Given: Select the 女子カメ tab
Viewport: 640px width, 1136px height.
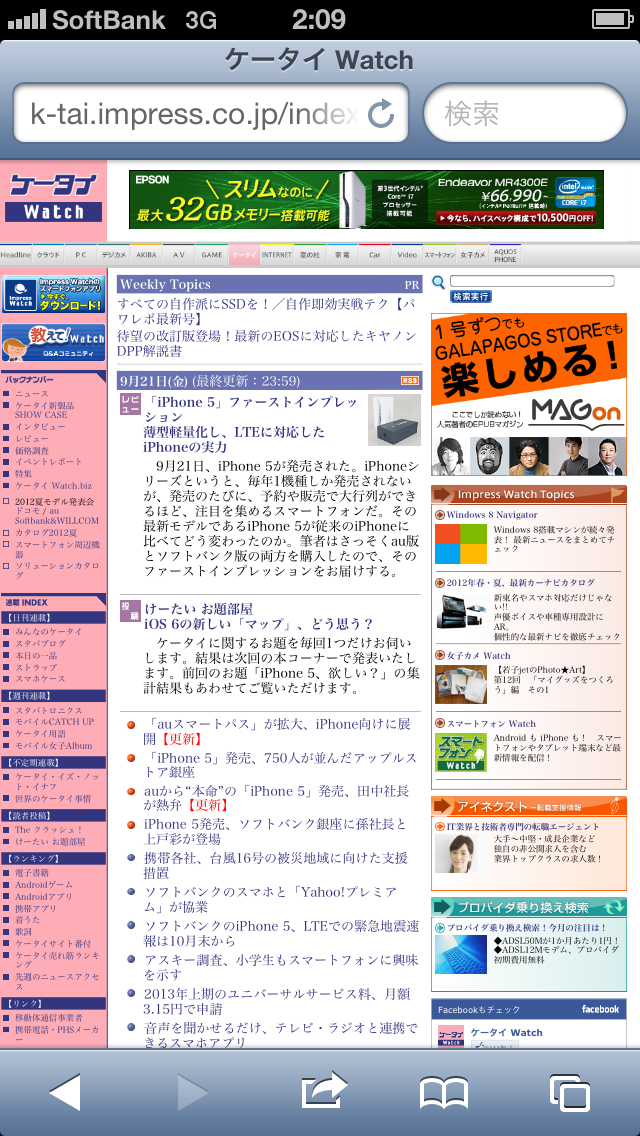Looking at the screenshot, I should (x=473, y=255).
